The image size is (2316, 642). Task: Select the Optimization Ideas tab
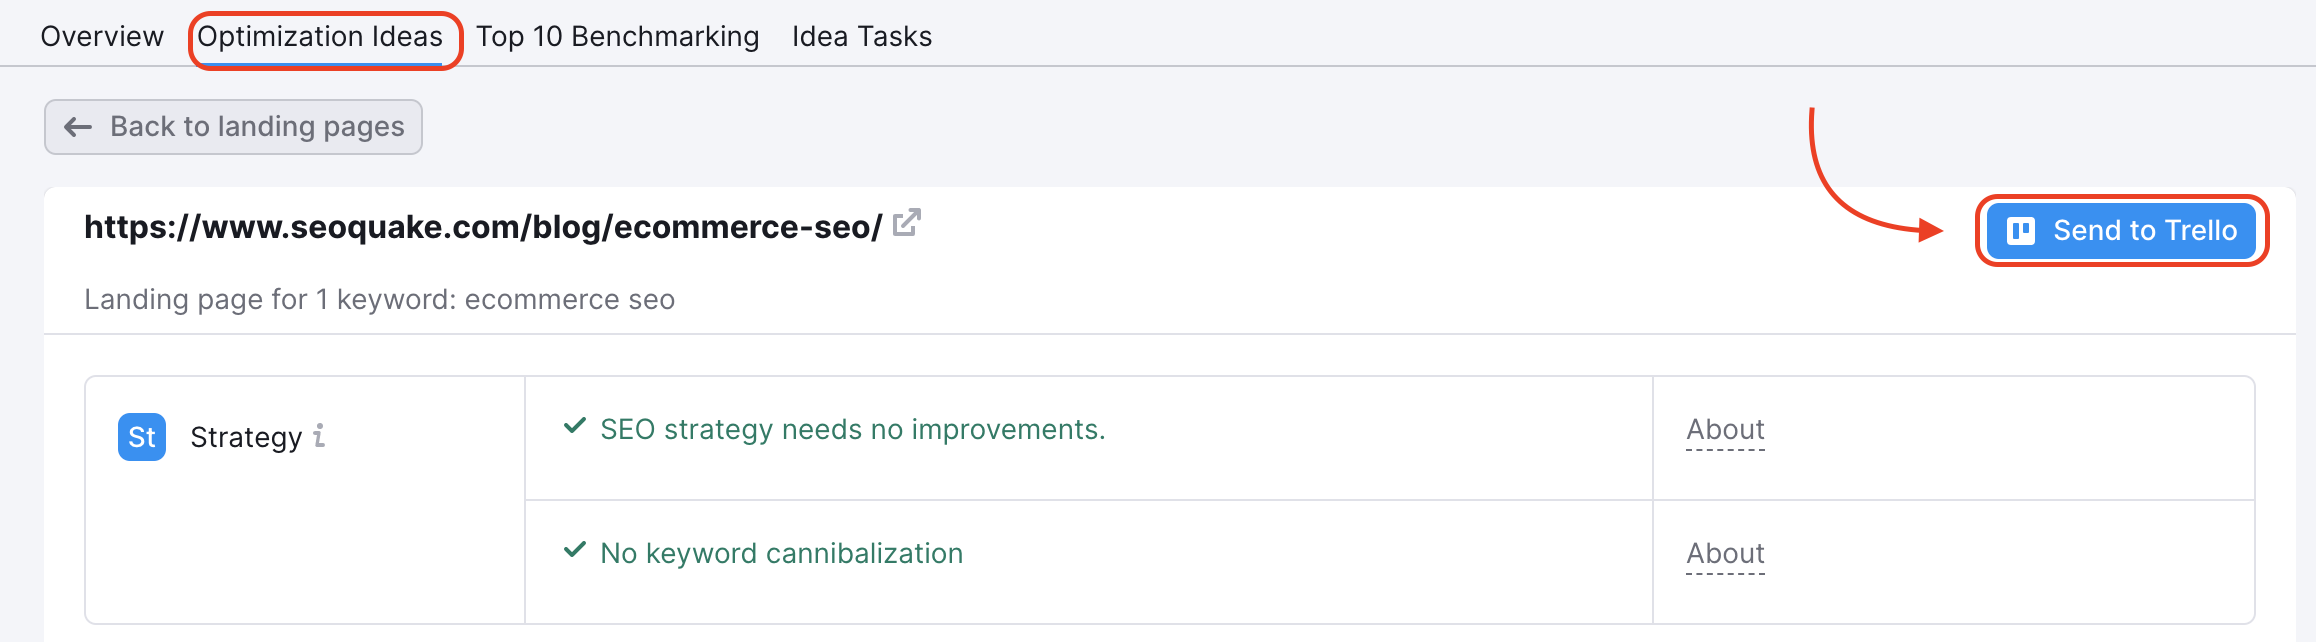coord(320,37)
